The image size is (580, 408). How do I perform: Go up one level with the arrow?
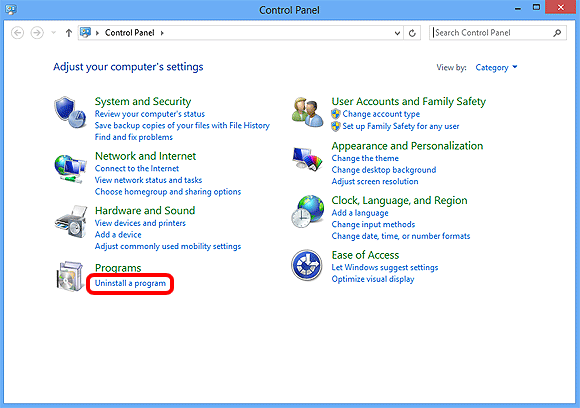pos(68,33)
